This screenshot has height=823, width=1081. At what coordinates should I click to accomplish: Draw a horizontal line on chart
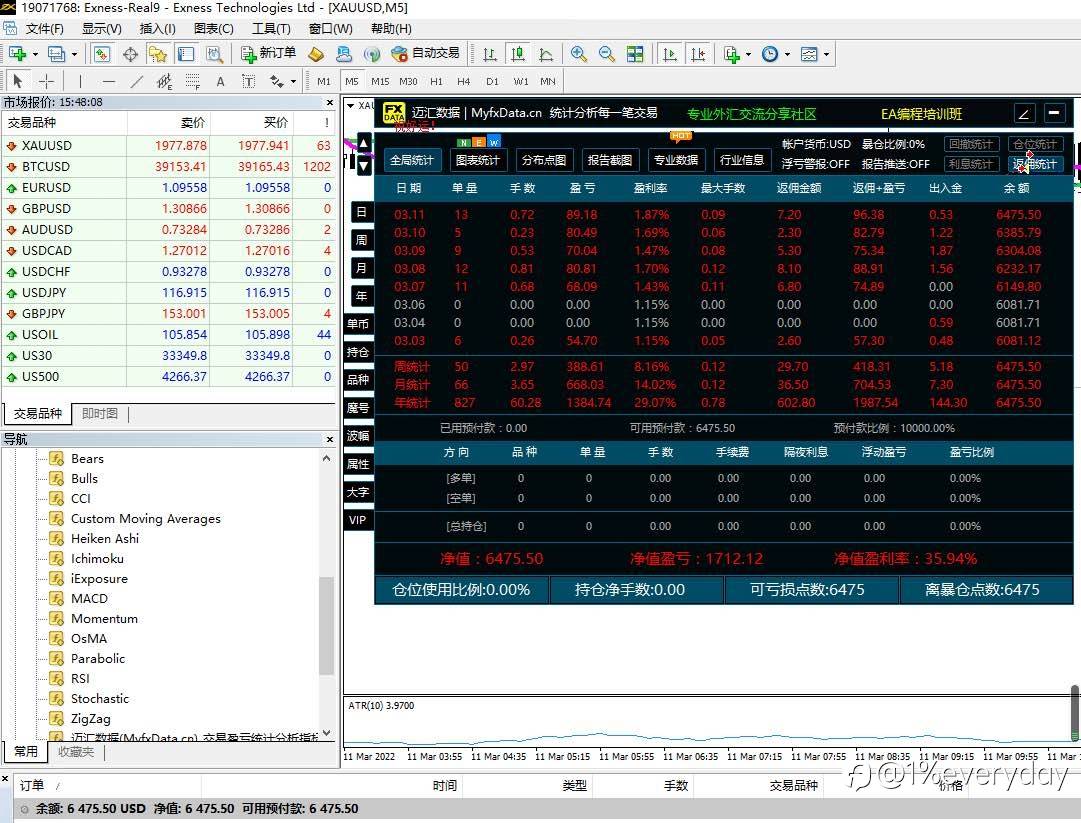coord(108,81)
